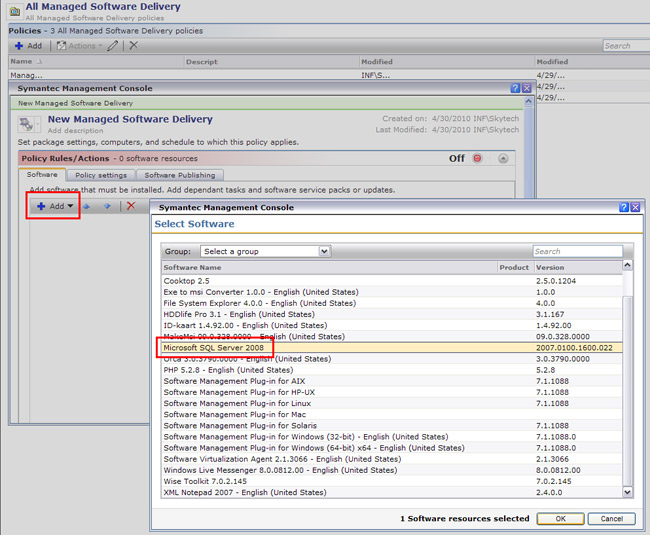Sort by the Software Name column header
The height and width of the screenshot is (535, 650).
point(330,267)
